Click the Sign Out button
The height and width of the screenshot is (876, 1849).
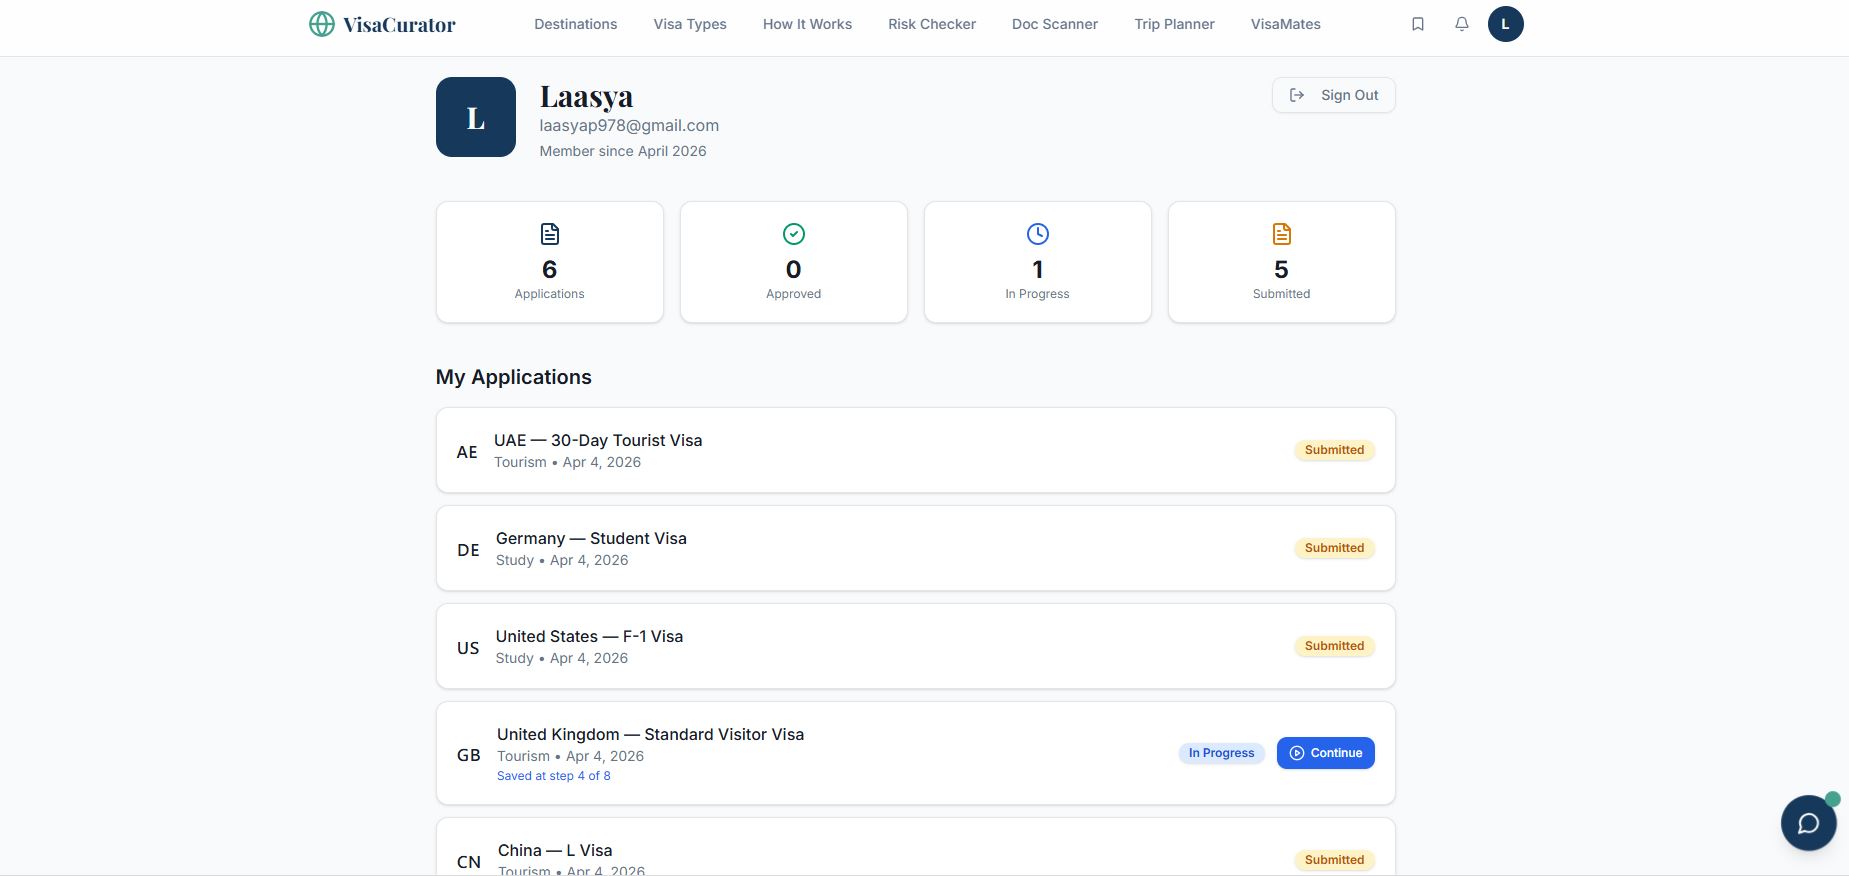pyautogui.click(x=1334, y=95)
